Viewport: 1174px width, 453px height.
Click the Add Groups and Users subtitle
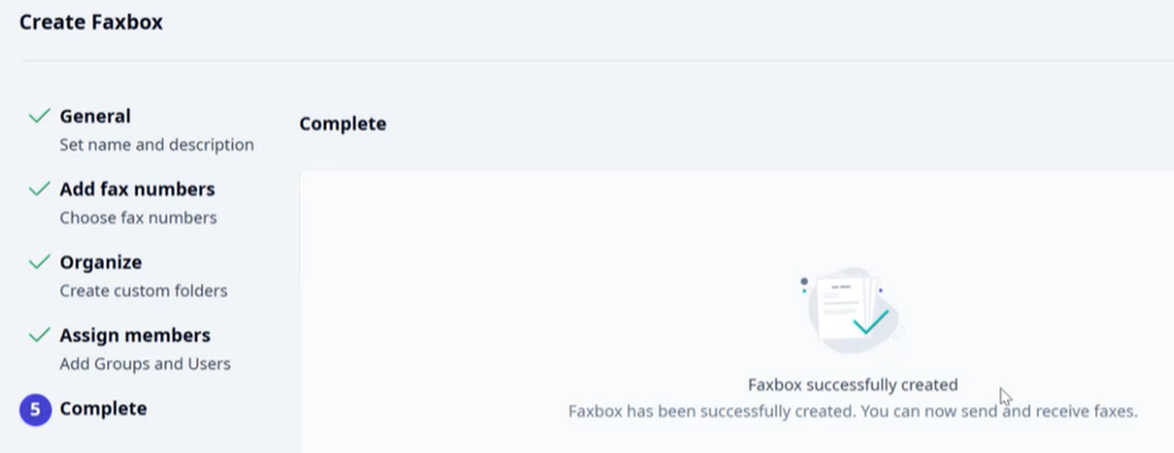coord(145,364)
